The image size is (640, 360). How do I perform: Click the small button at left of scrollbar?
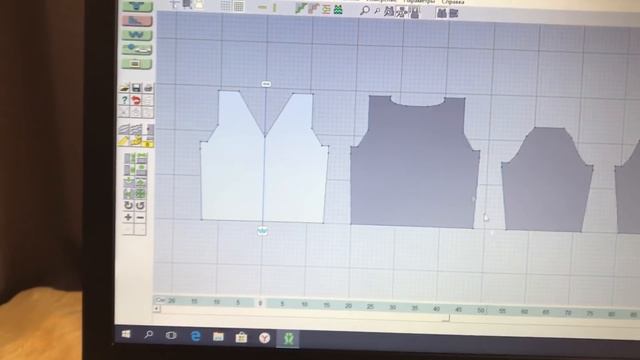click(x=156, y=309)
